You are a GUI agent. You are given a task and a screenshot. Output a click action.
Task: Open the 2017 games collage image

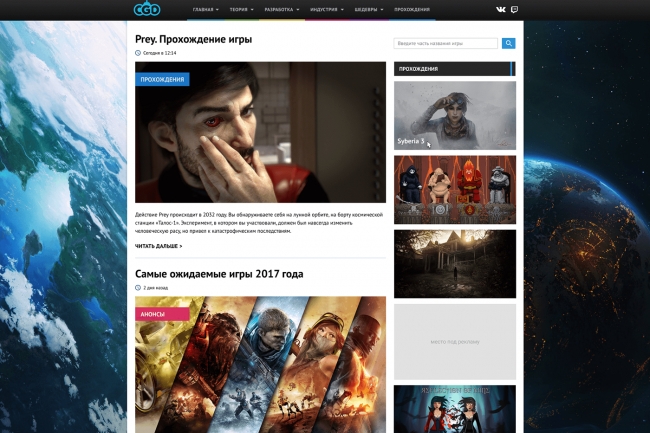point(260,365)
